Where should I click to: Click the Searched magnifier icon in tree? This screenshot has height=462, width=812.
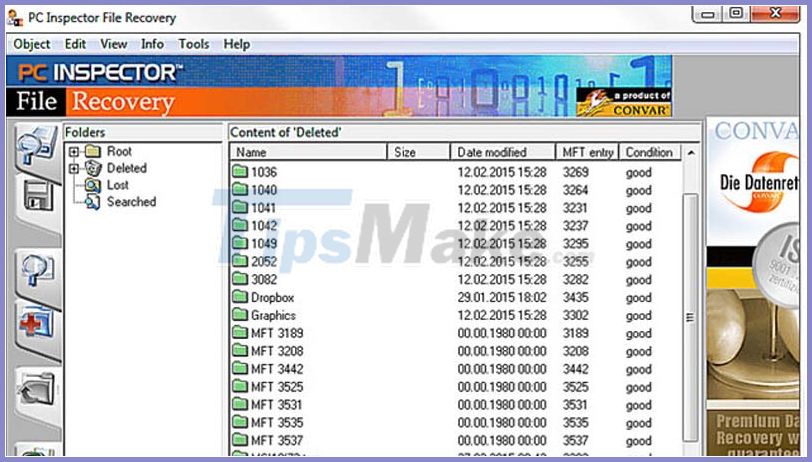(x=93, y=202)
